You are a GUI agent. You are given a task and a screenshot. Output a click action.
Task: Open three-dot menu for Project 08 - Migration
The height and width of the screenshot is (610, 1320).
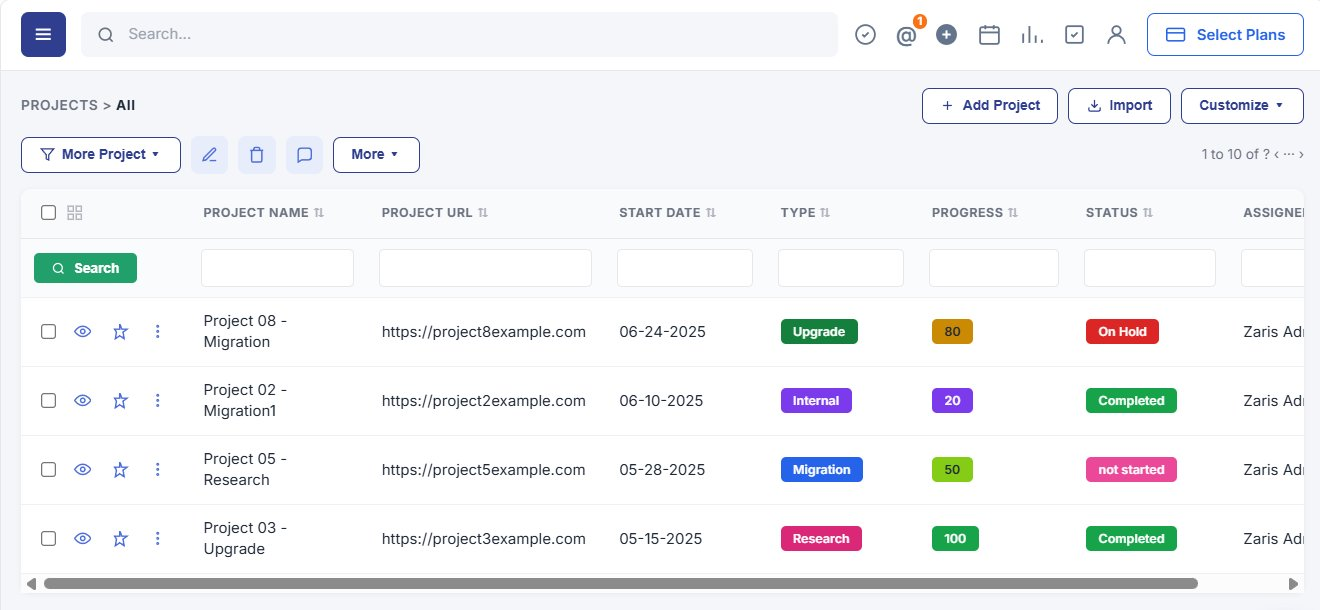[157, 332]
